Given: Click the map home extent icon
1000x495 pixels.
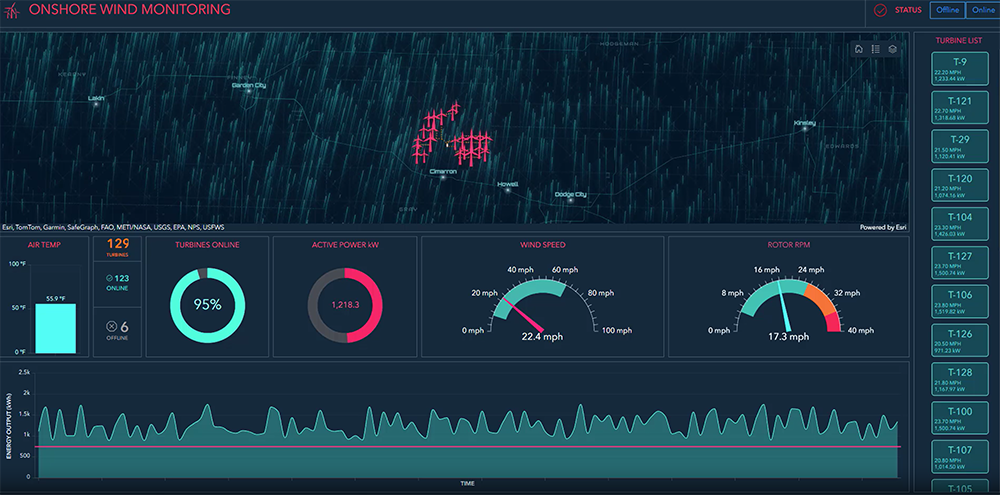Looking at the screenshot, I should pyautogui.click(x=859, y=49).
